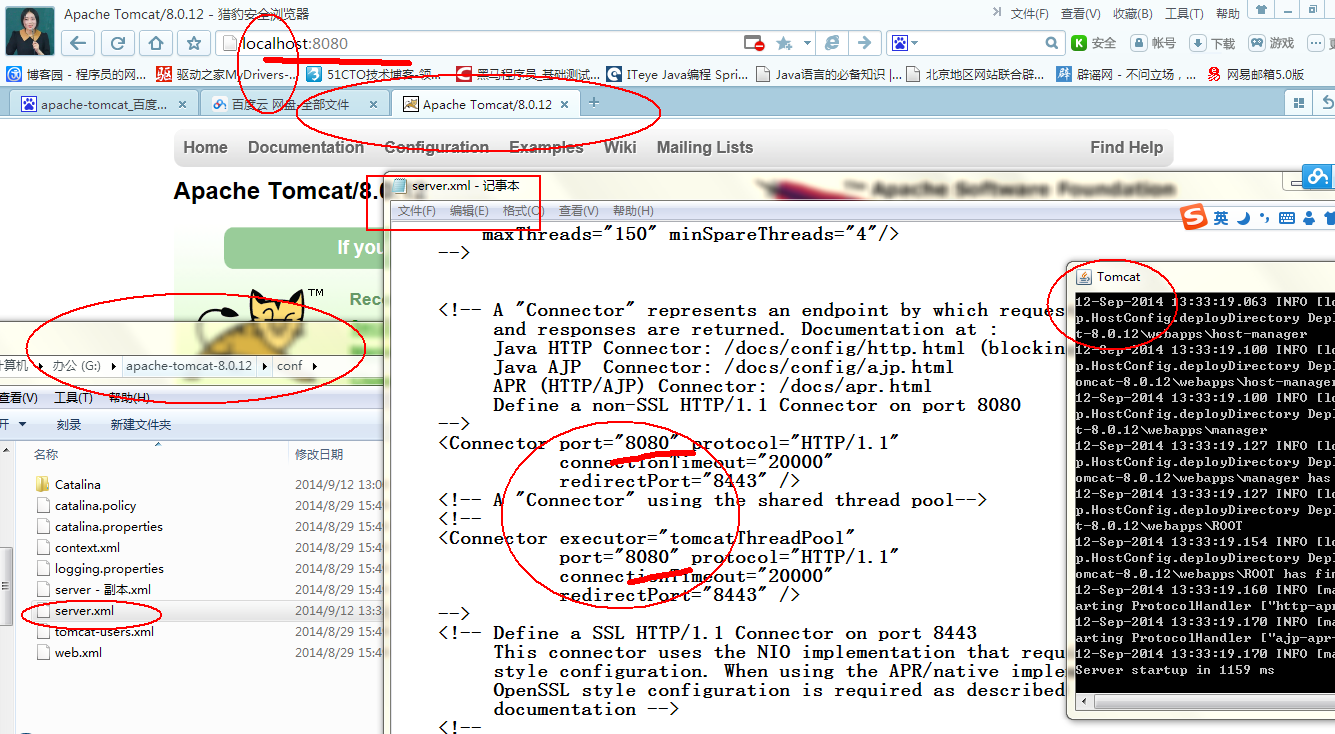Viewport: 1335px width, 734px height.
Task: Click 新建文件夹 button in Explorer
Action: click(x=141, y=425)
